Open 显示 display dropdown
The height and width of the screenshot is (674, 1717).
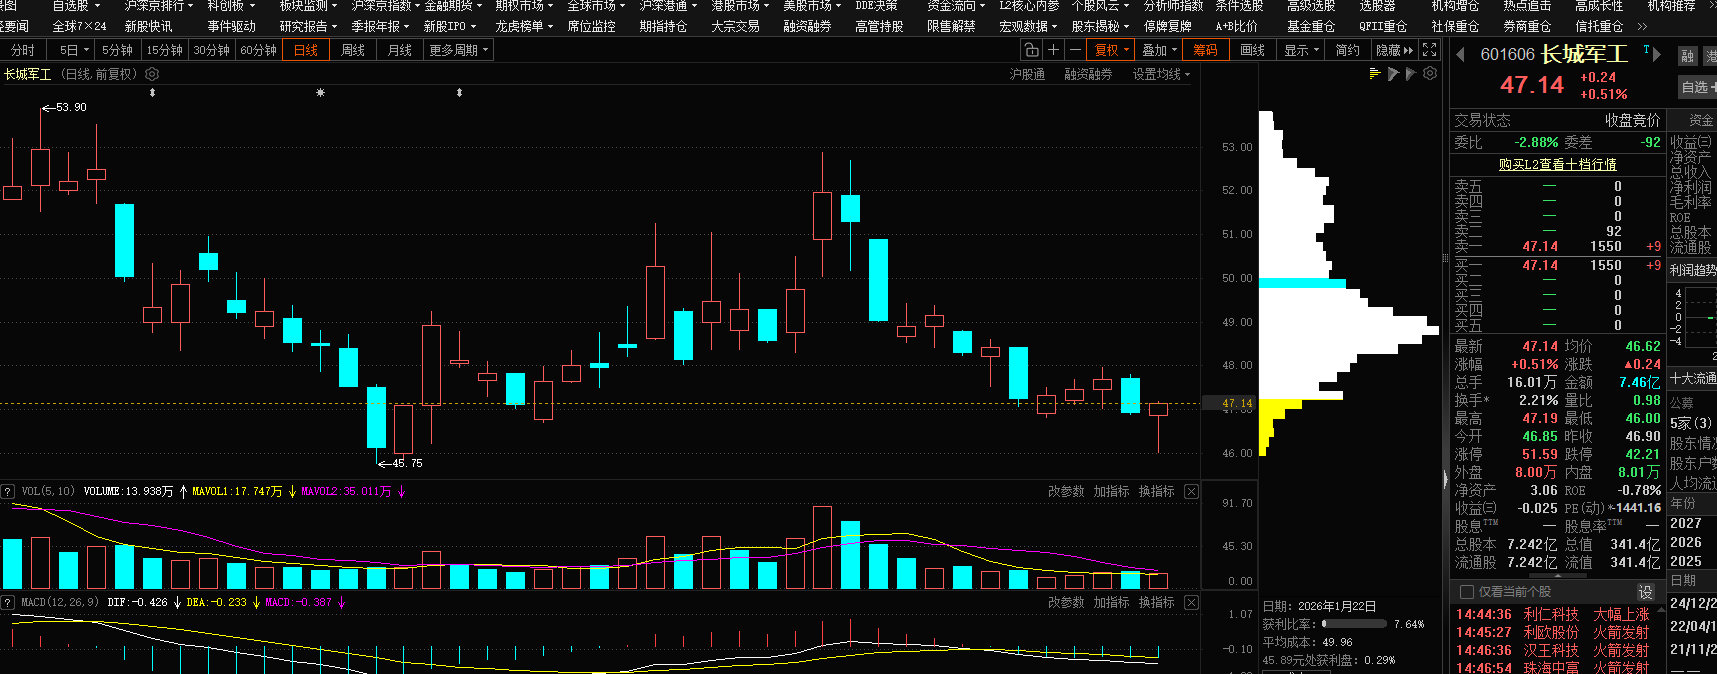[1301, 49]
